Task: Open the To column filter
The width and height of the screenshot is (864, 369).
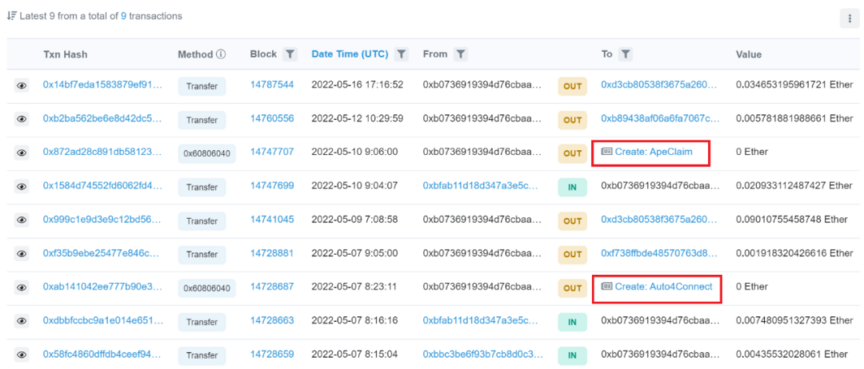Action: coord(625,54)
